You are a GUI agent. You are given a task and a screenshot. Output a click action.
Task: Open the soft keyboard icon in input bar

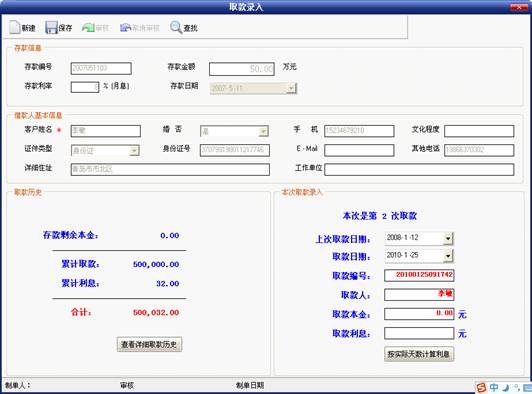[527, 388]
